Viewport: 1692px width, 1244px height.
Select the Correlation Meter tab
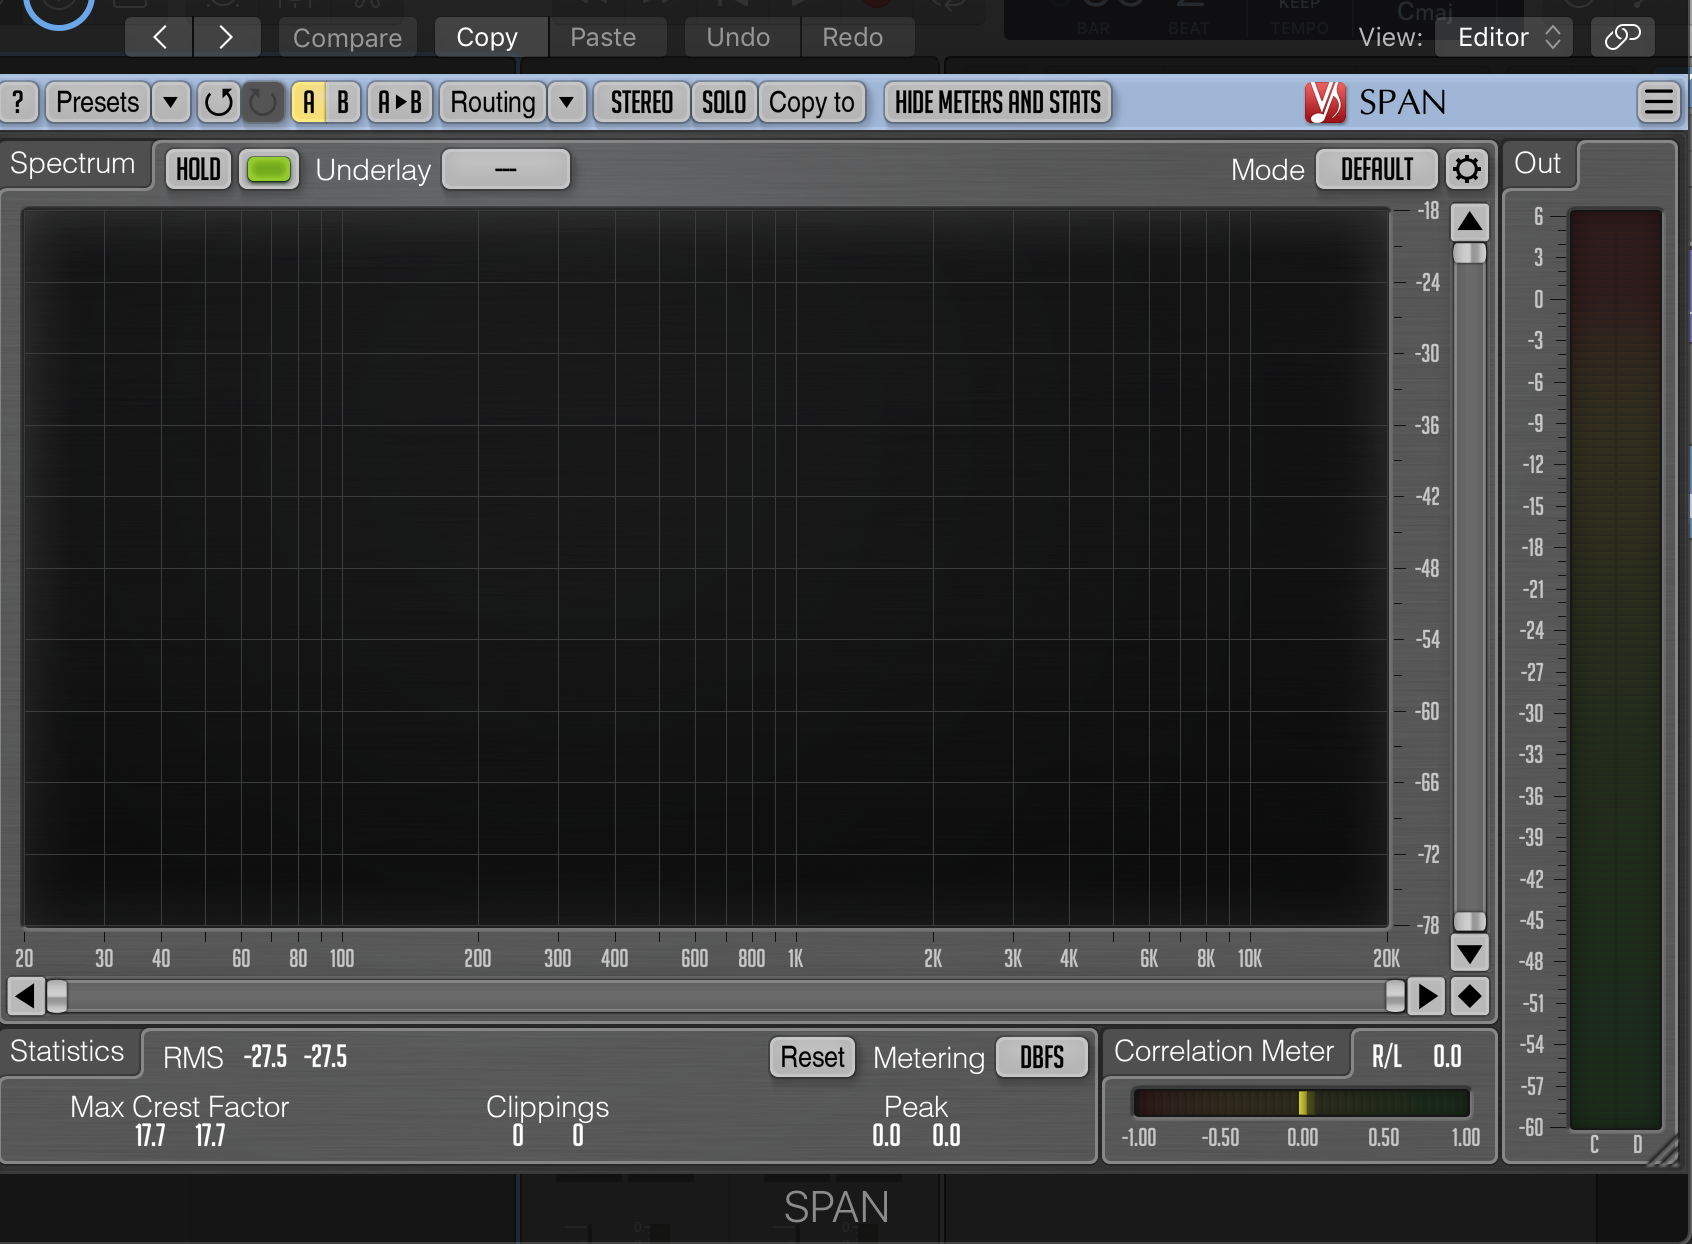pyautogui.click(x=1224, y=1052)
